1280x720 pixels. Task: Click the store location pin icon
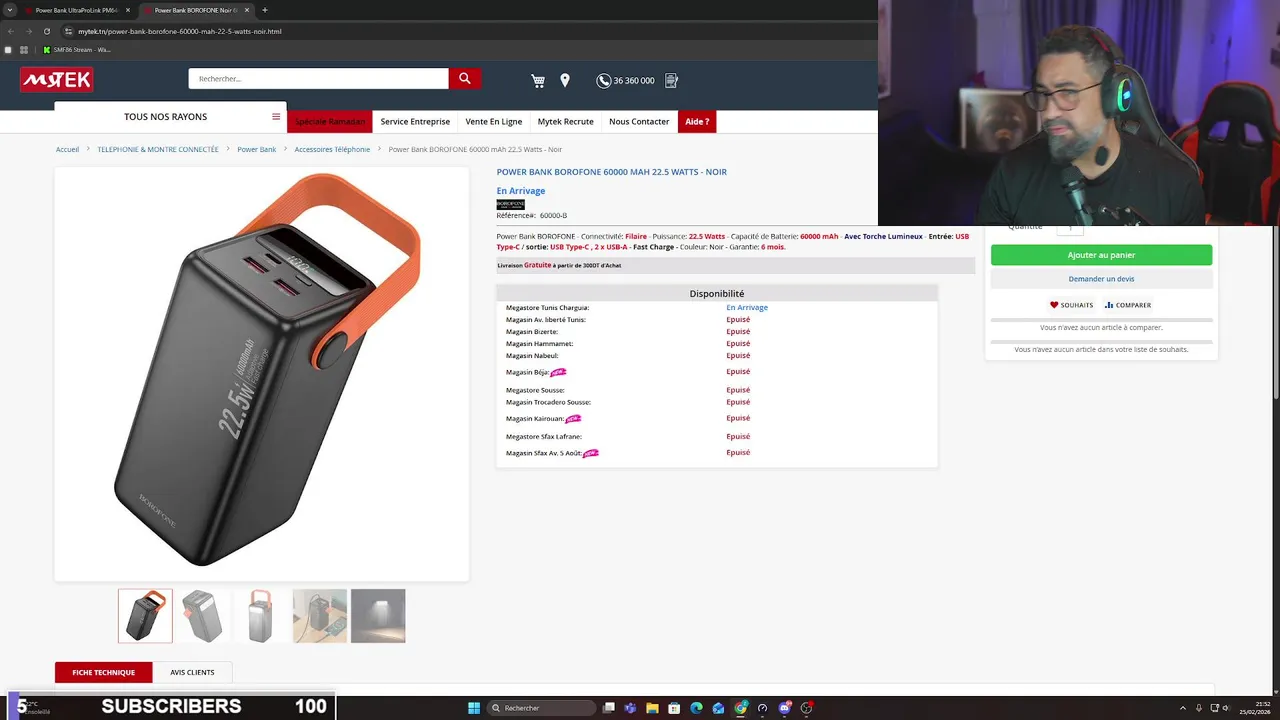[565, 80]
